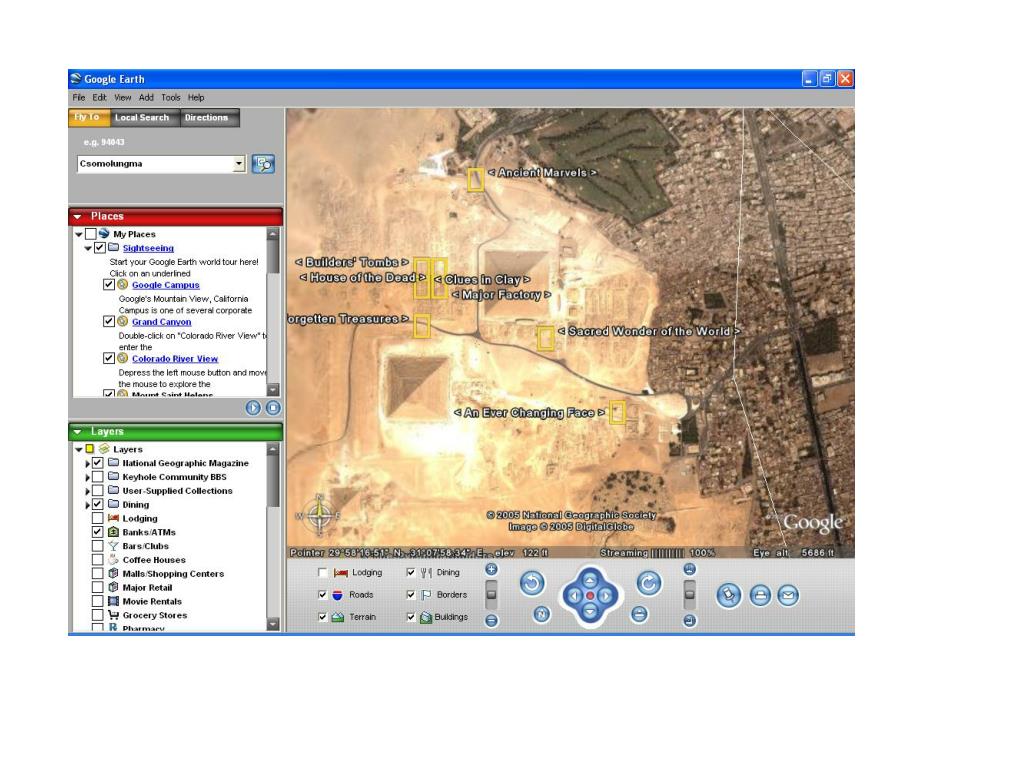The image size is (1024, 768).
Task: Open the View menu
Action: pos(123,97)
